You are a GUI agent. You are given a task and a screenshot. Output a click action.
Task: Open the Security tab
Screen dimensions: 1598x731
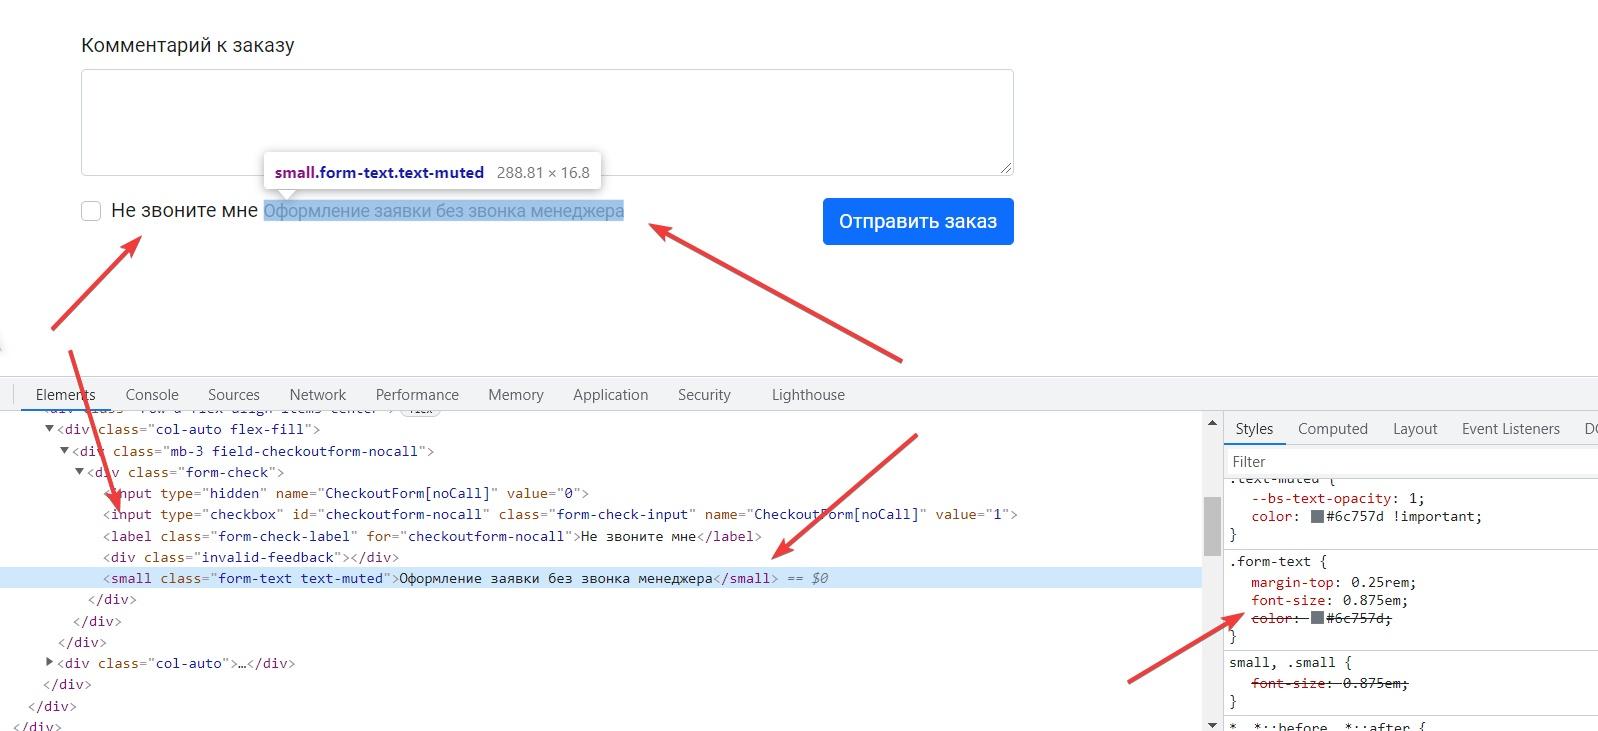[704, 395]
